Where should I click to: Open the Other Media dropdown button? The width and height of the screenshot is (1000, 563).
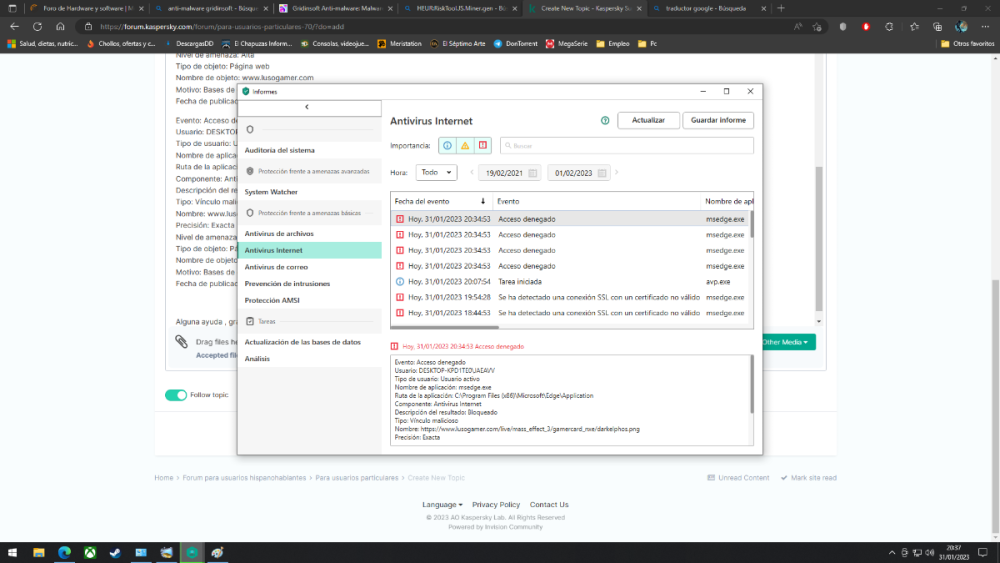786,342
